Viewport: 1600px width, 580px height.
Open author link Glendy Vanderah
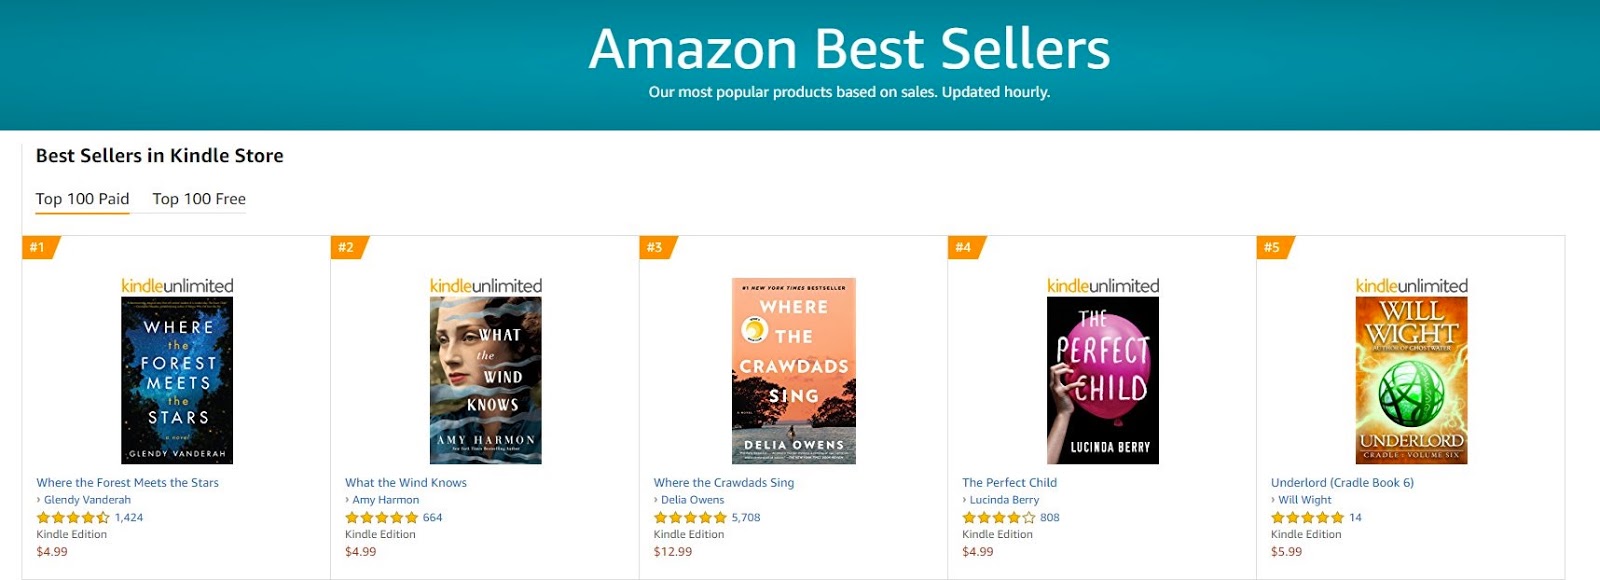[x=87, y=500]
